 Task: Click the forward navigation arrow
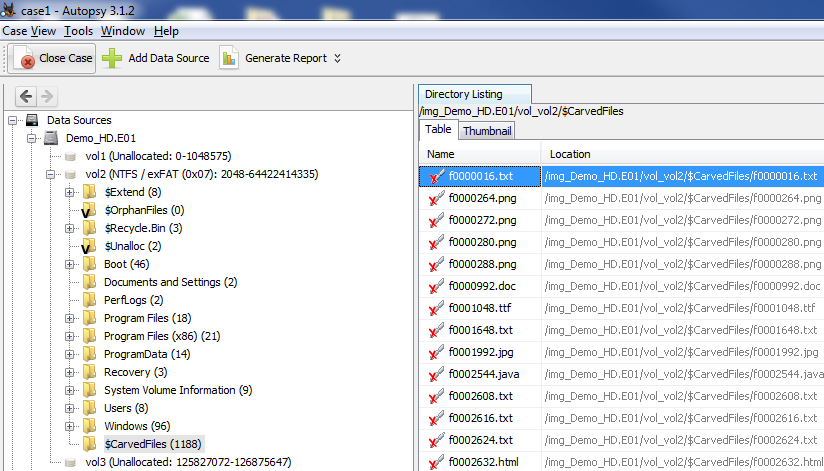[46, 96]
